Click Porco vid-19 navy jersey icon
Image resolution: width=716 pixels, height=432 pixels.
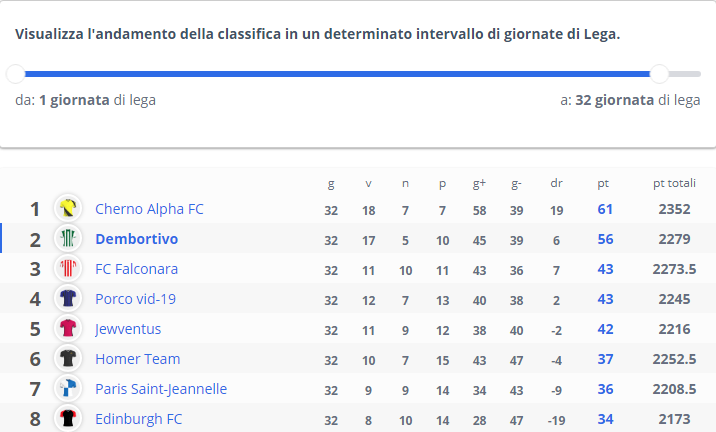tap(68, 298)
